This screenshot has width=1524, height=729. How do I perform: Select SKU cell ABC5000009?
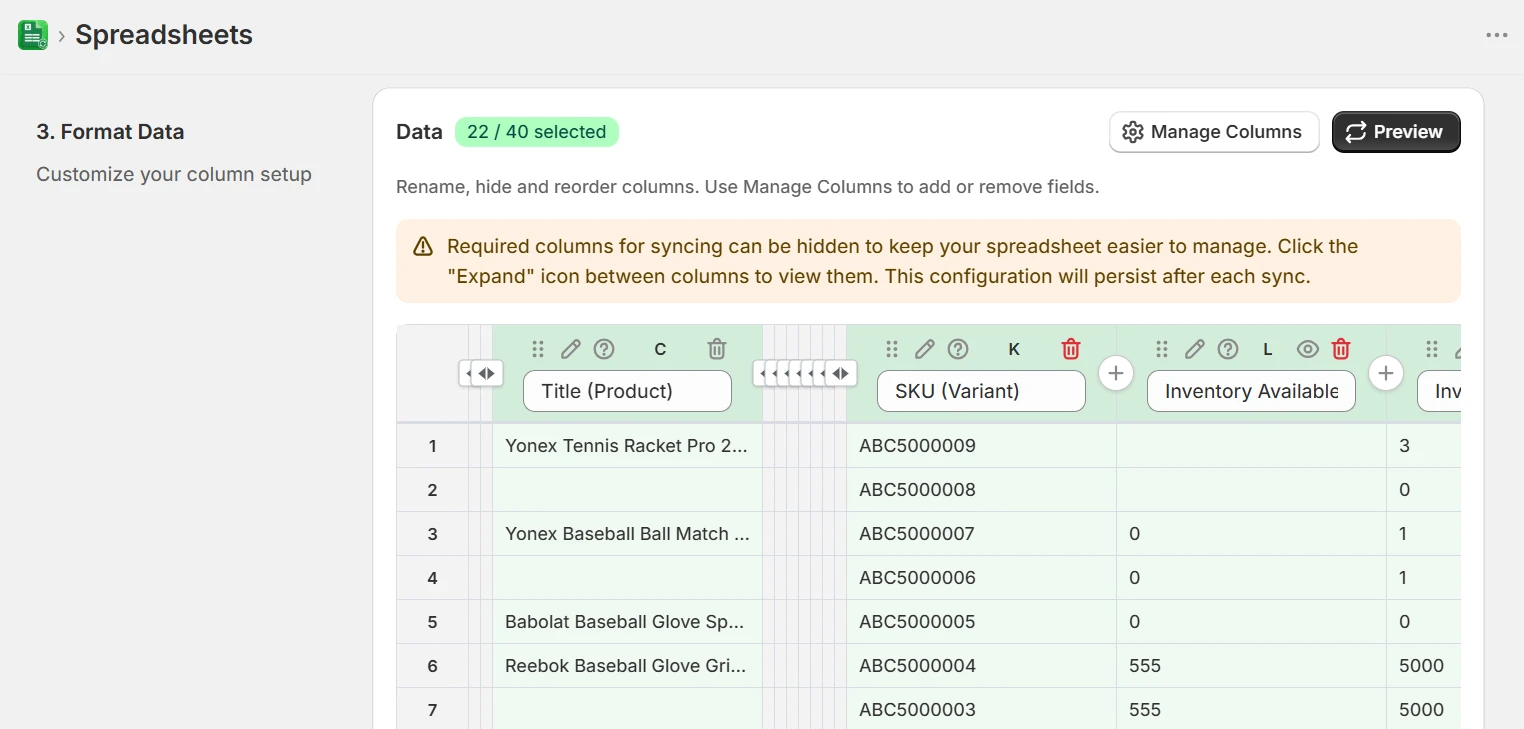point(981,446)
